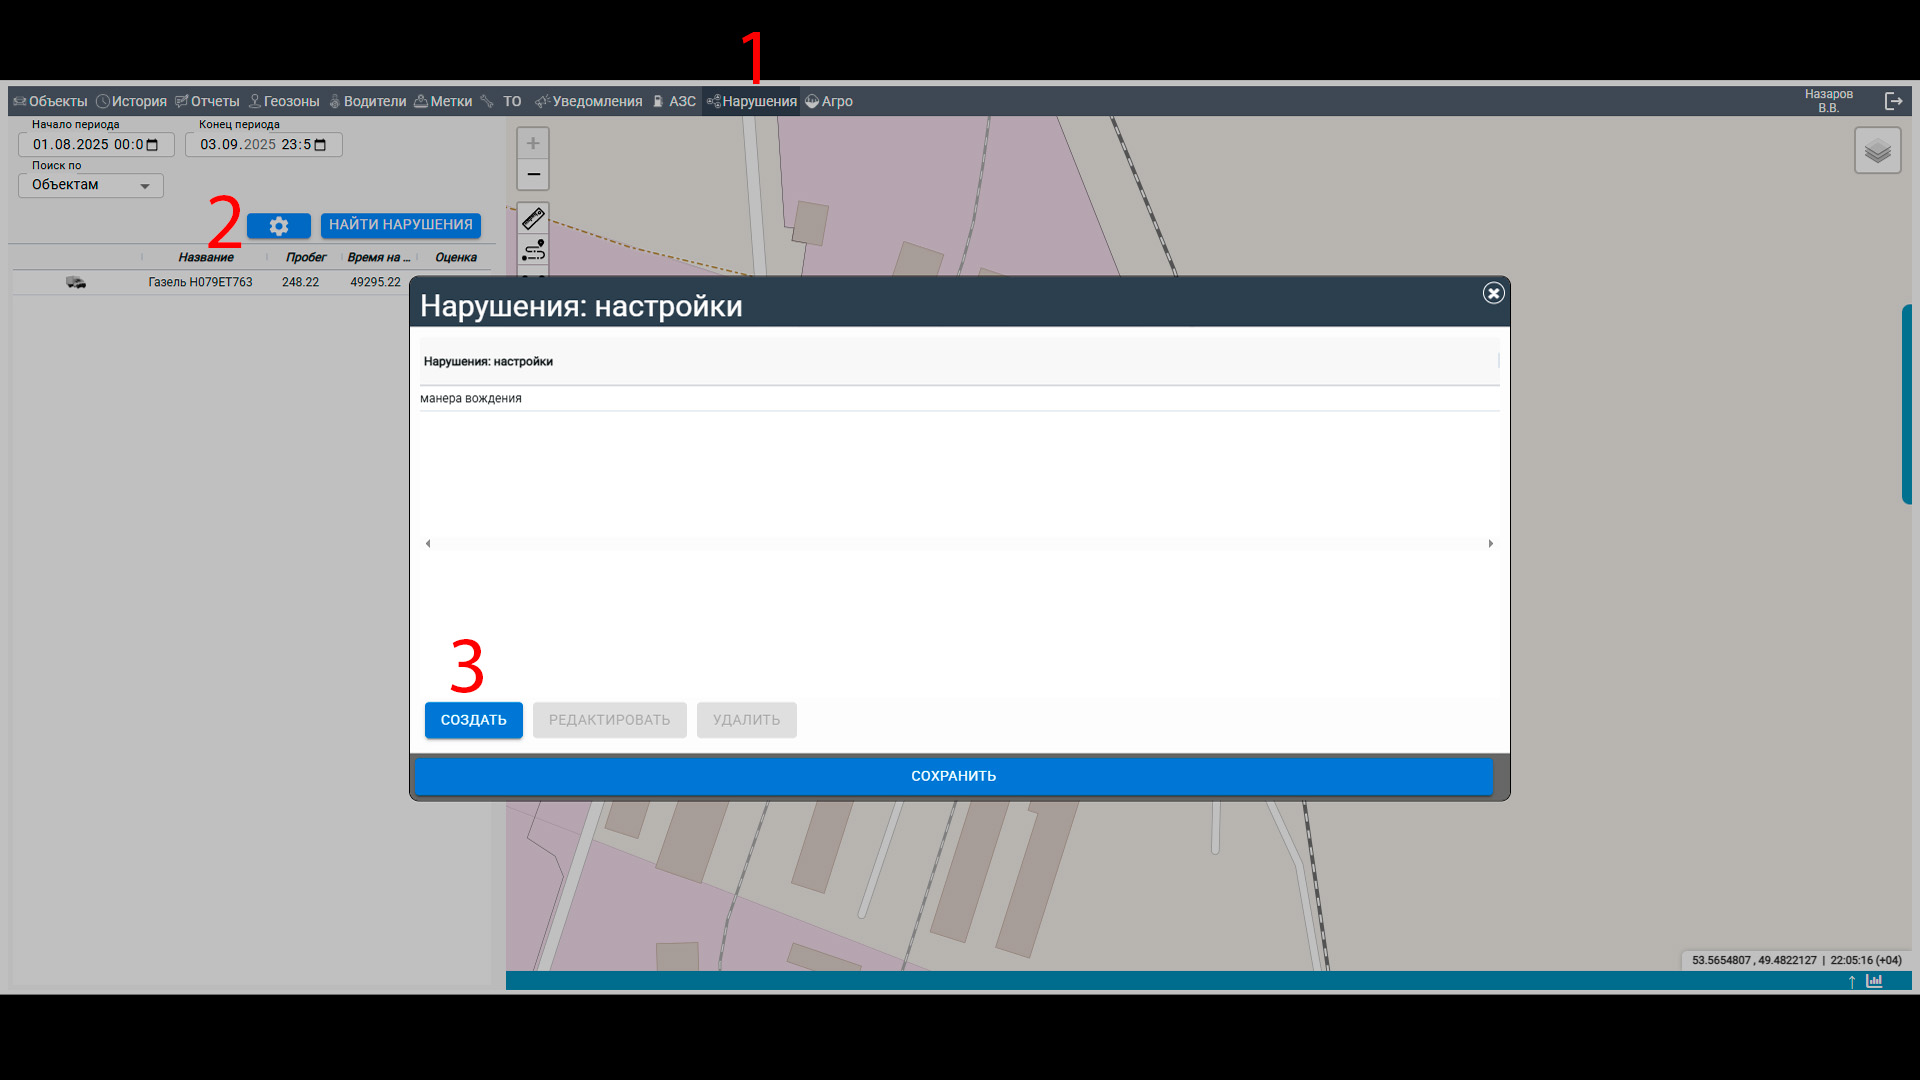This screenshot has width=1920, height=1080.
Task: Open the map layers switcher
Action: [x=1877, y=151]
